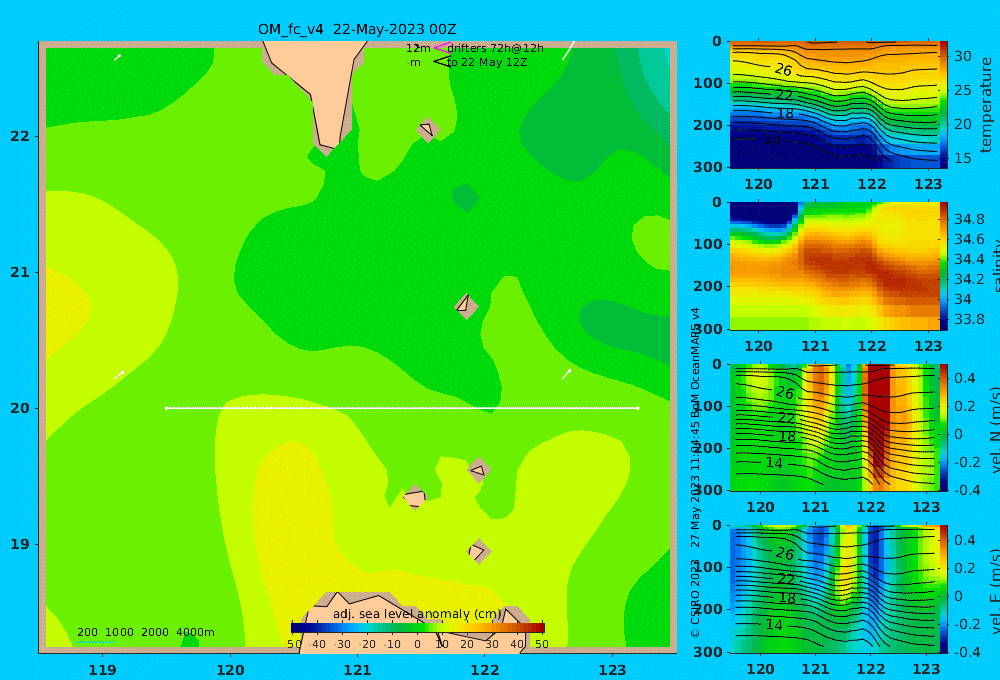1000x680 pixels.
Task: Click the vertical CSIRO BoM OceanMAPS v4 credit text
Action: tap(695, 472)
